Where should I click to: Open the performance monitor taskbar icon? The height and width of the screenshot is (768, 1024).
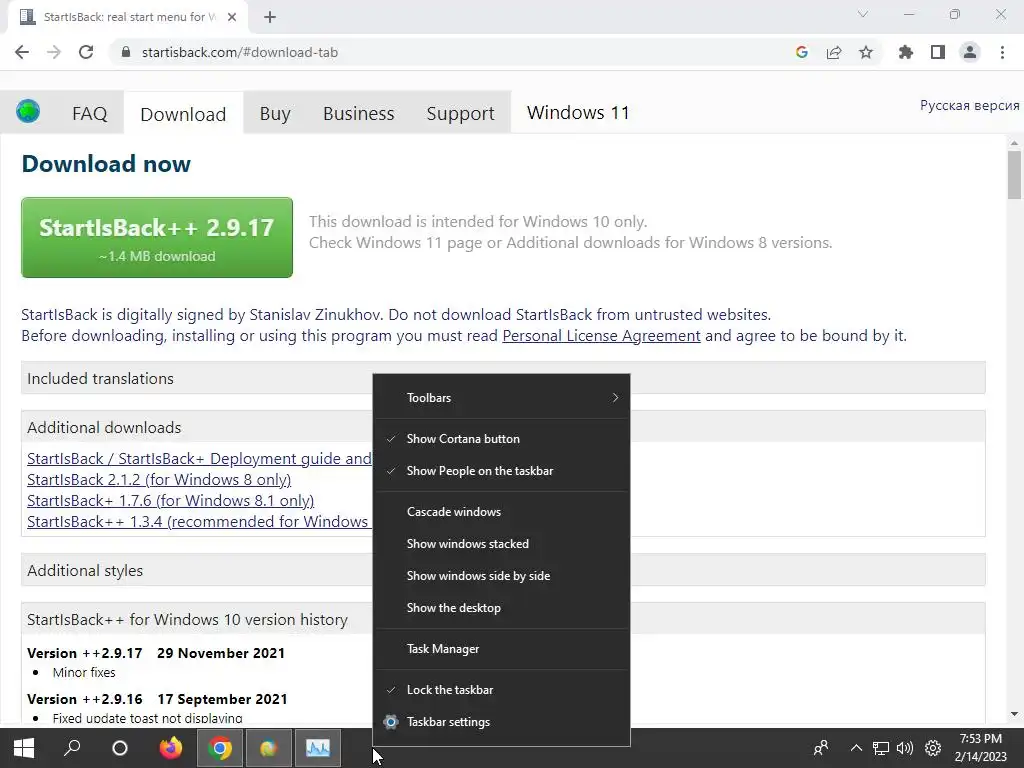(318, 748)
